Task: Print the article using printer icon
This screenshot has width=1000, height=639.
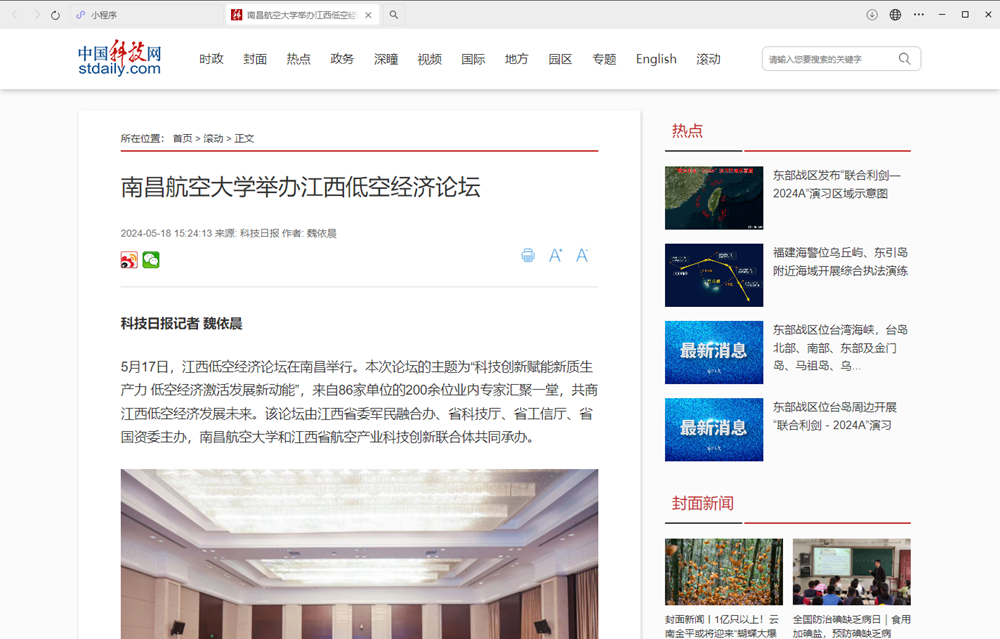Action: (528, 255)
